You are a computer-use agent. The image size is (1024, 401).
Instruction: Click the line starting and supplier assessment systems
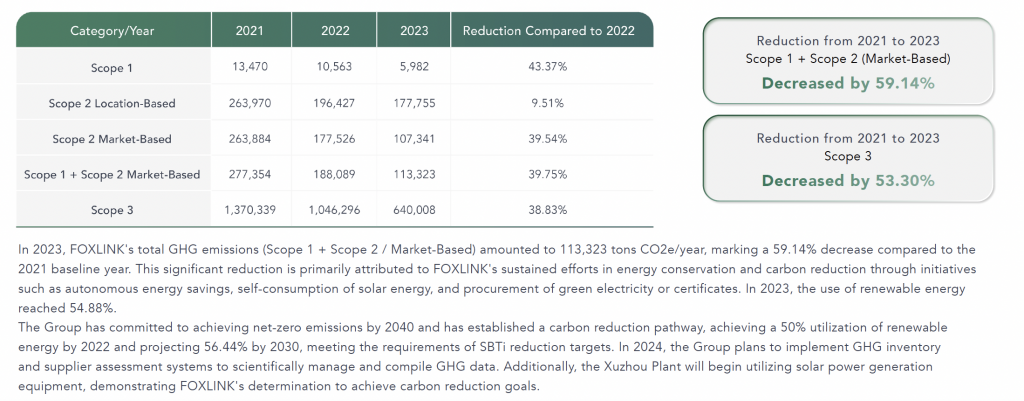475,366
